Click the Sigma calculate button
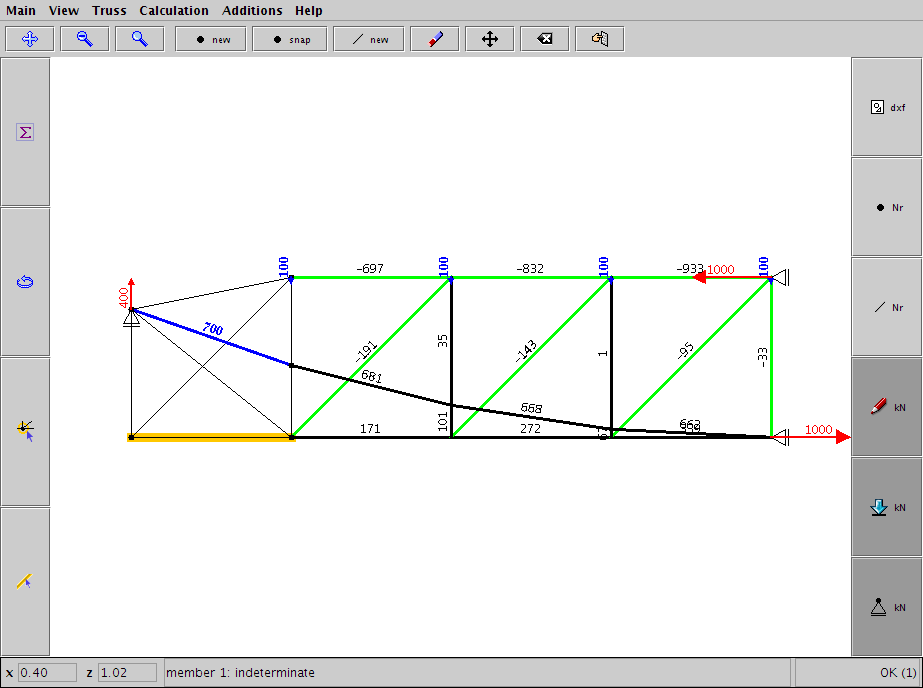This screenshot has width=923, height=688. [26, 132]
